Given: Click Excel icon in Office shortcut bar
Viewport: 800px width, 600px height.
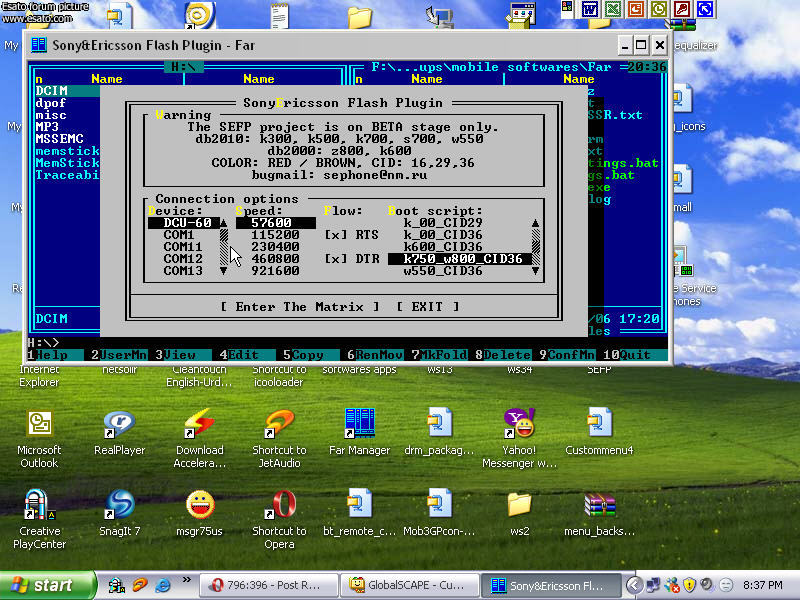Looking at the screenshot, I should click(613, 9).
